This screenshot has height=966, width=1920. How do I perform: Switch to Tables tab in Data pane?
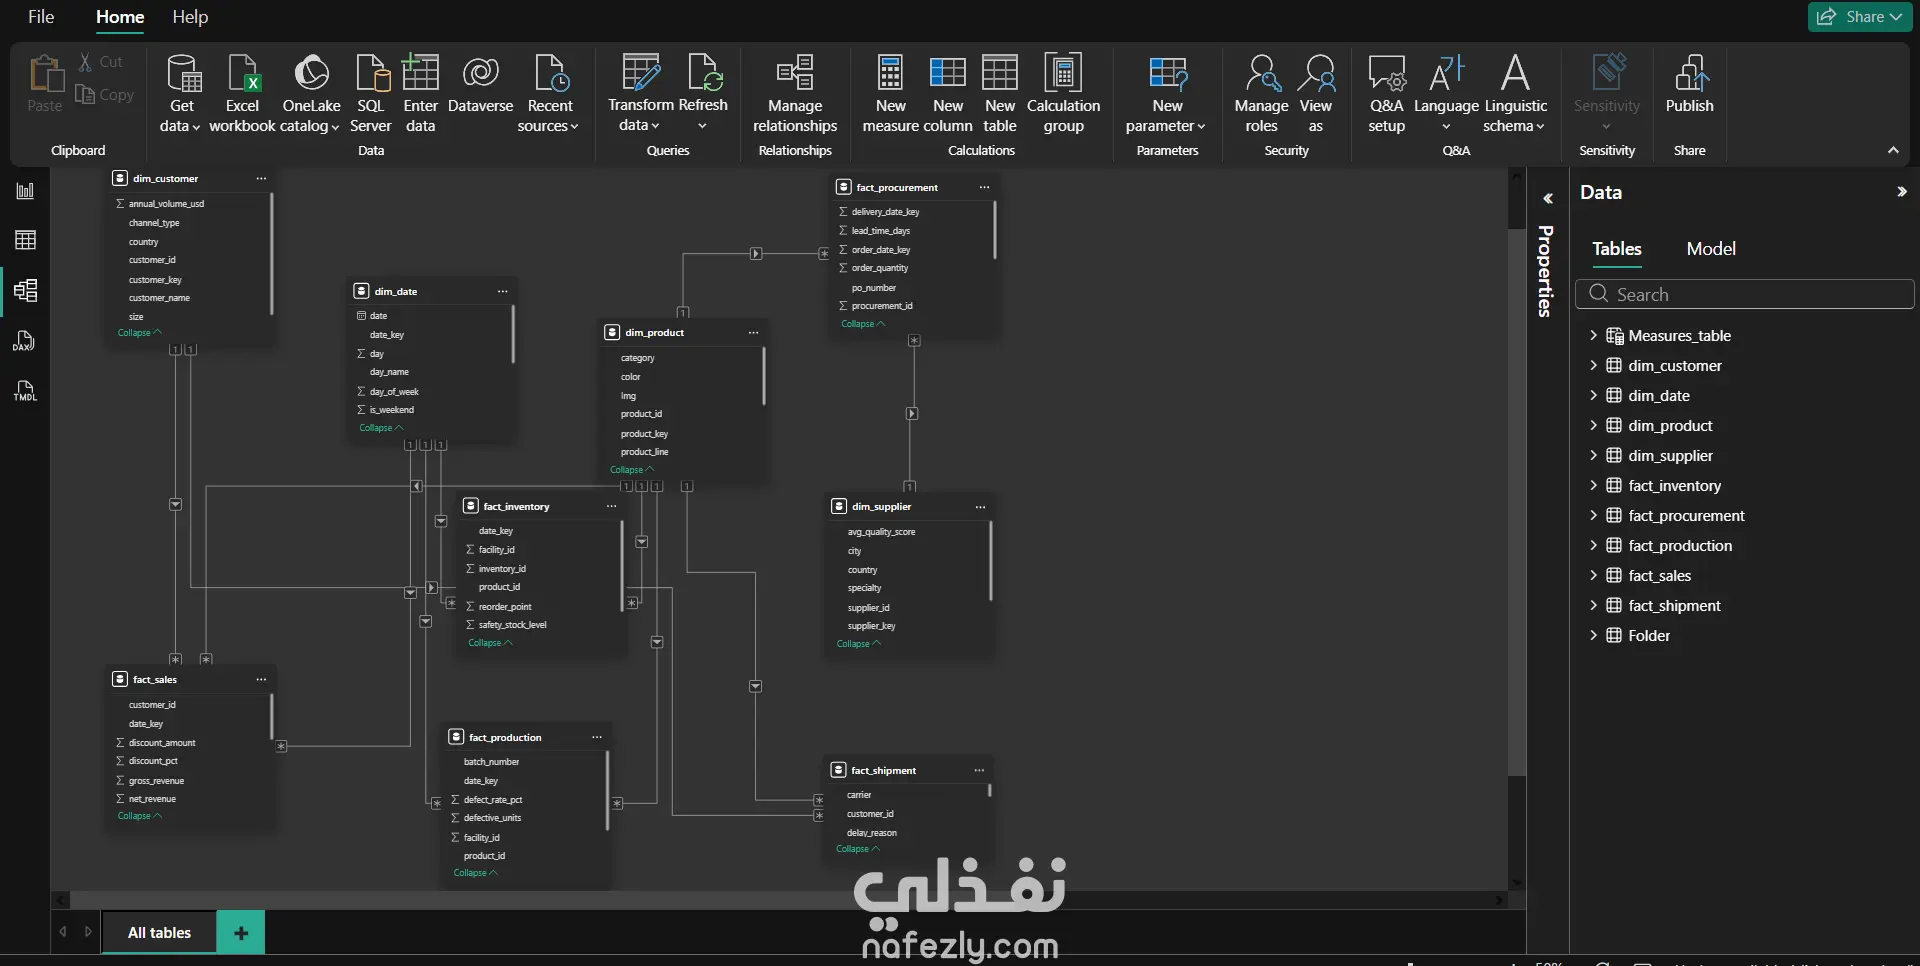(1617, 249)
